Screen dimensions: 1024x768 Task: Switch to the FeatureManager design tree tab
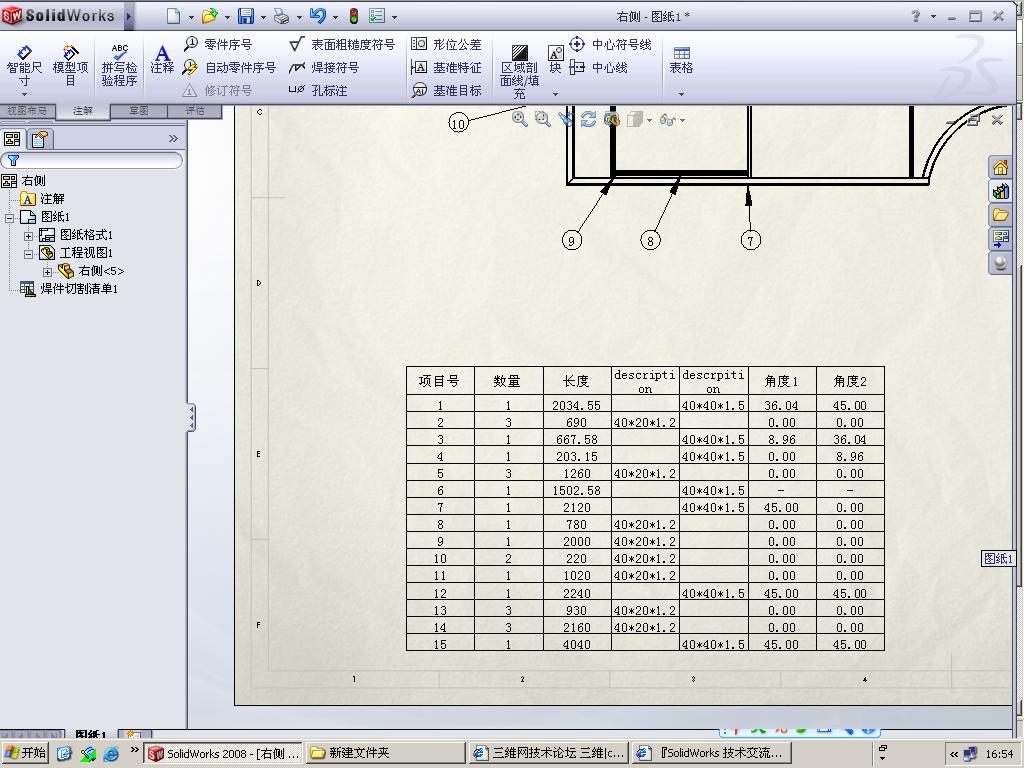(12, 138)
